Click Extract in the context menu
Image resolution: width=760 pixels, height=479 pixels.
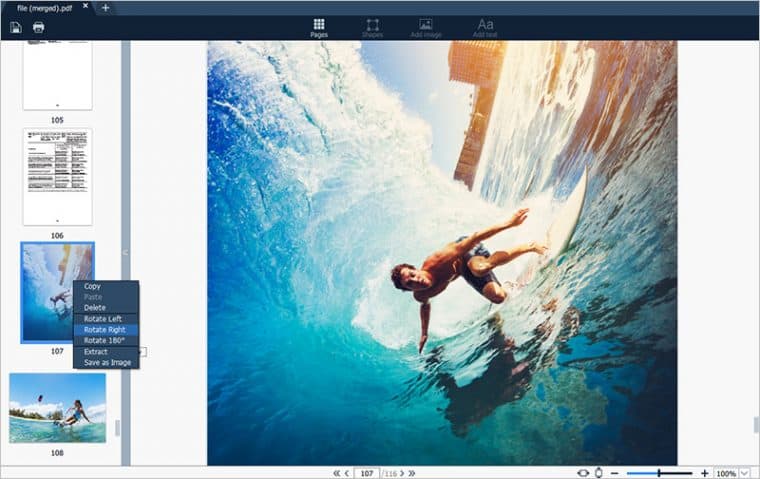(96, 352)
